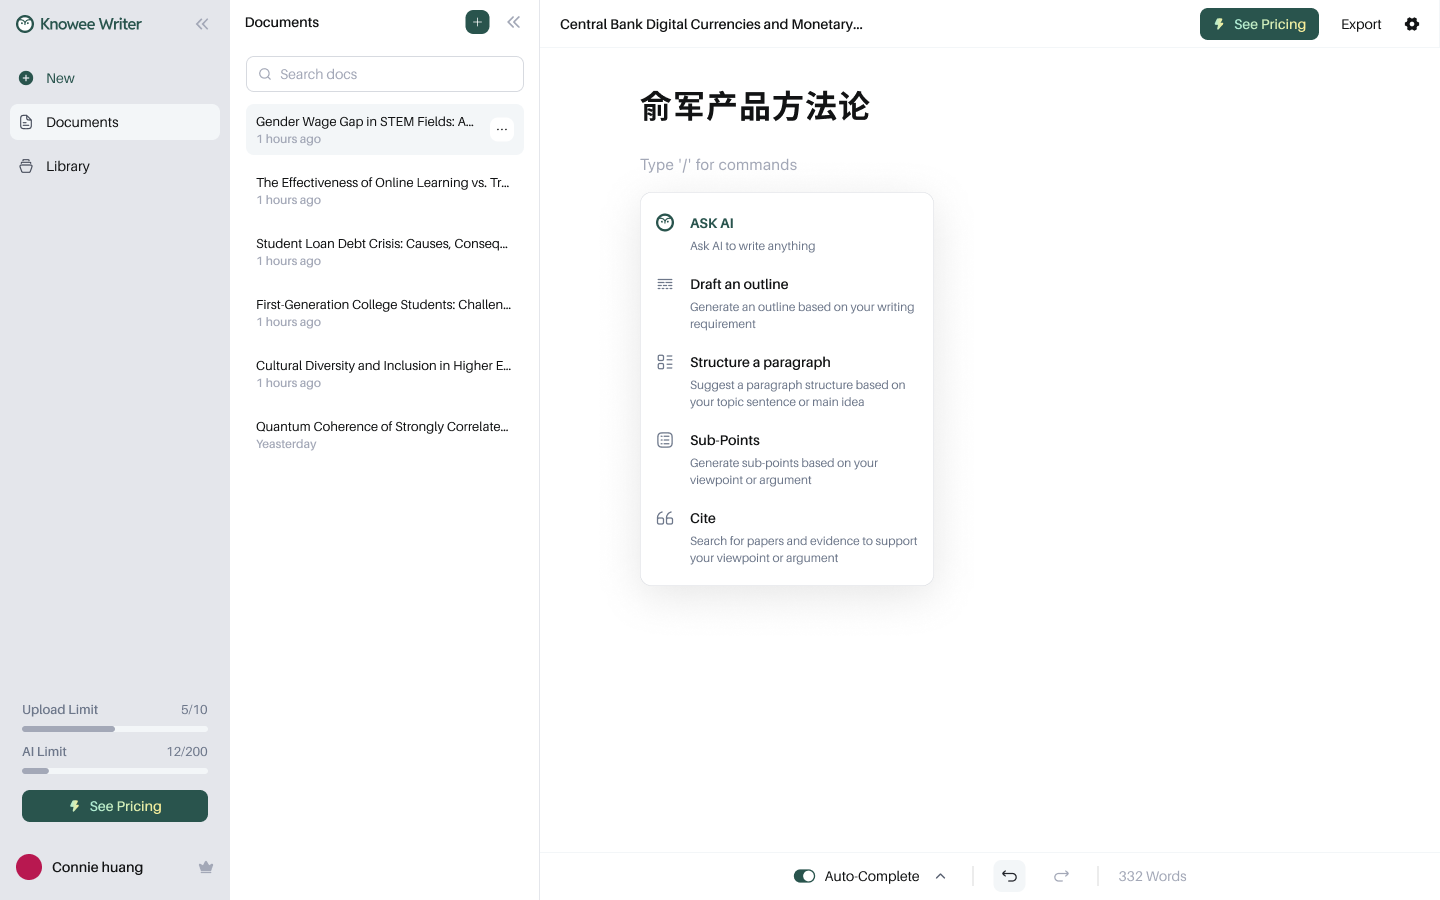1440x900 pixels.
Task: Click the ASK AI owl icon
Action: (665, 222)
